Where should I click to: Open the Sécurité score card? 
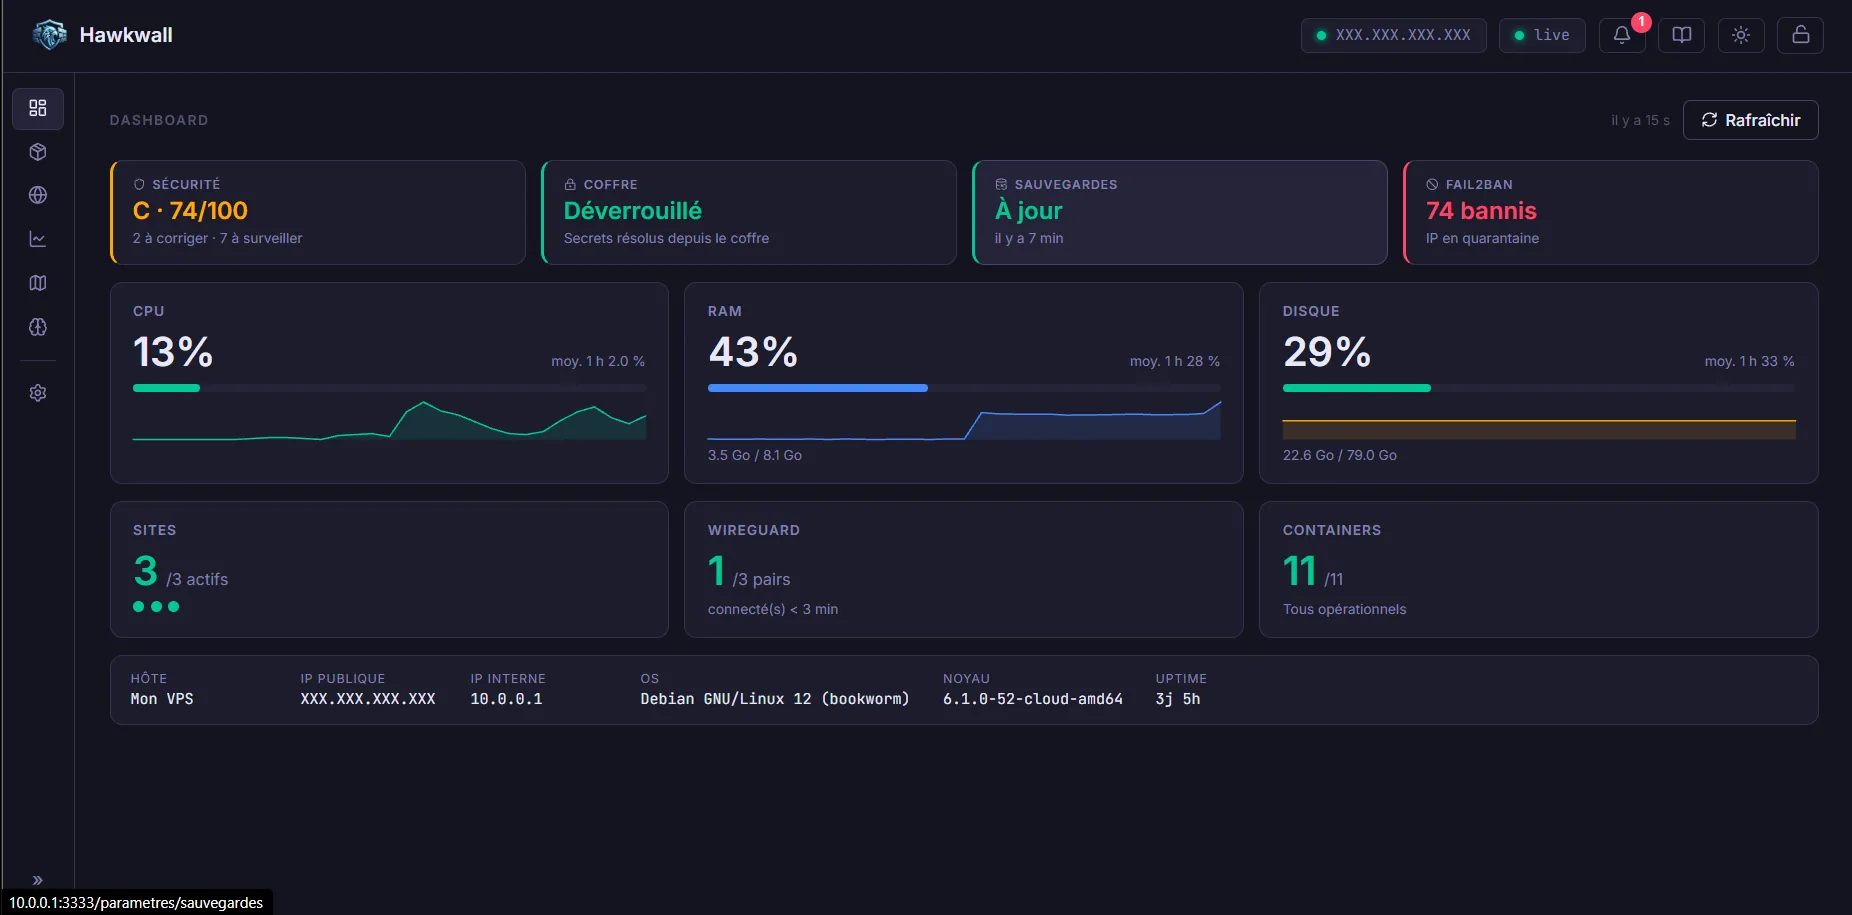click(x=318, y=212)
